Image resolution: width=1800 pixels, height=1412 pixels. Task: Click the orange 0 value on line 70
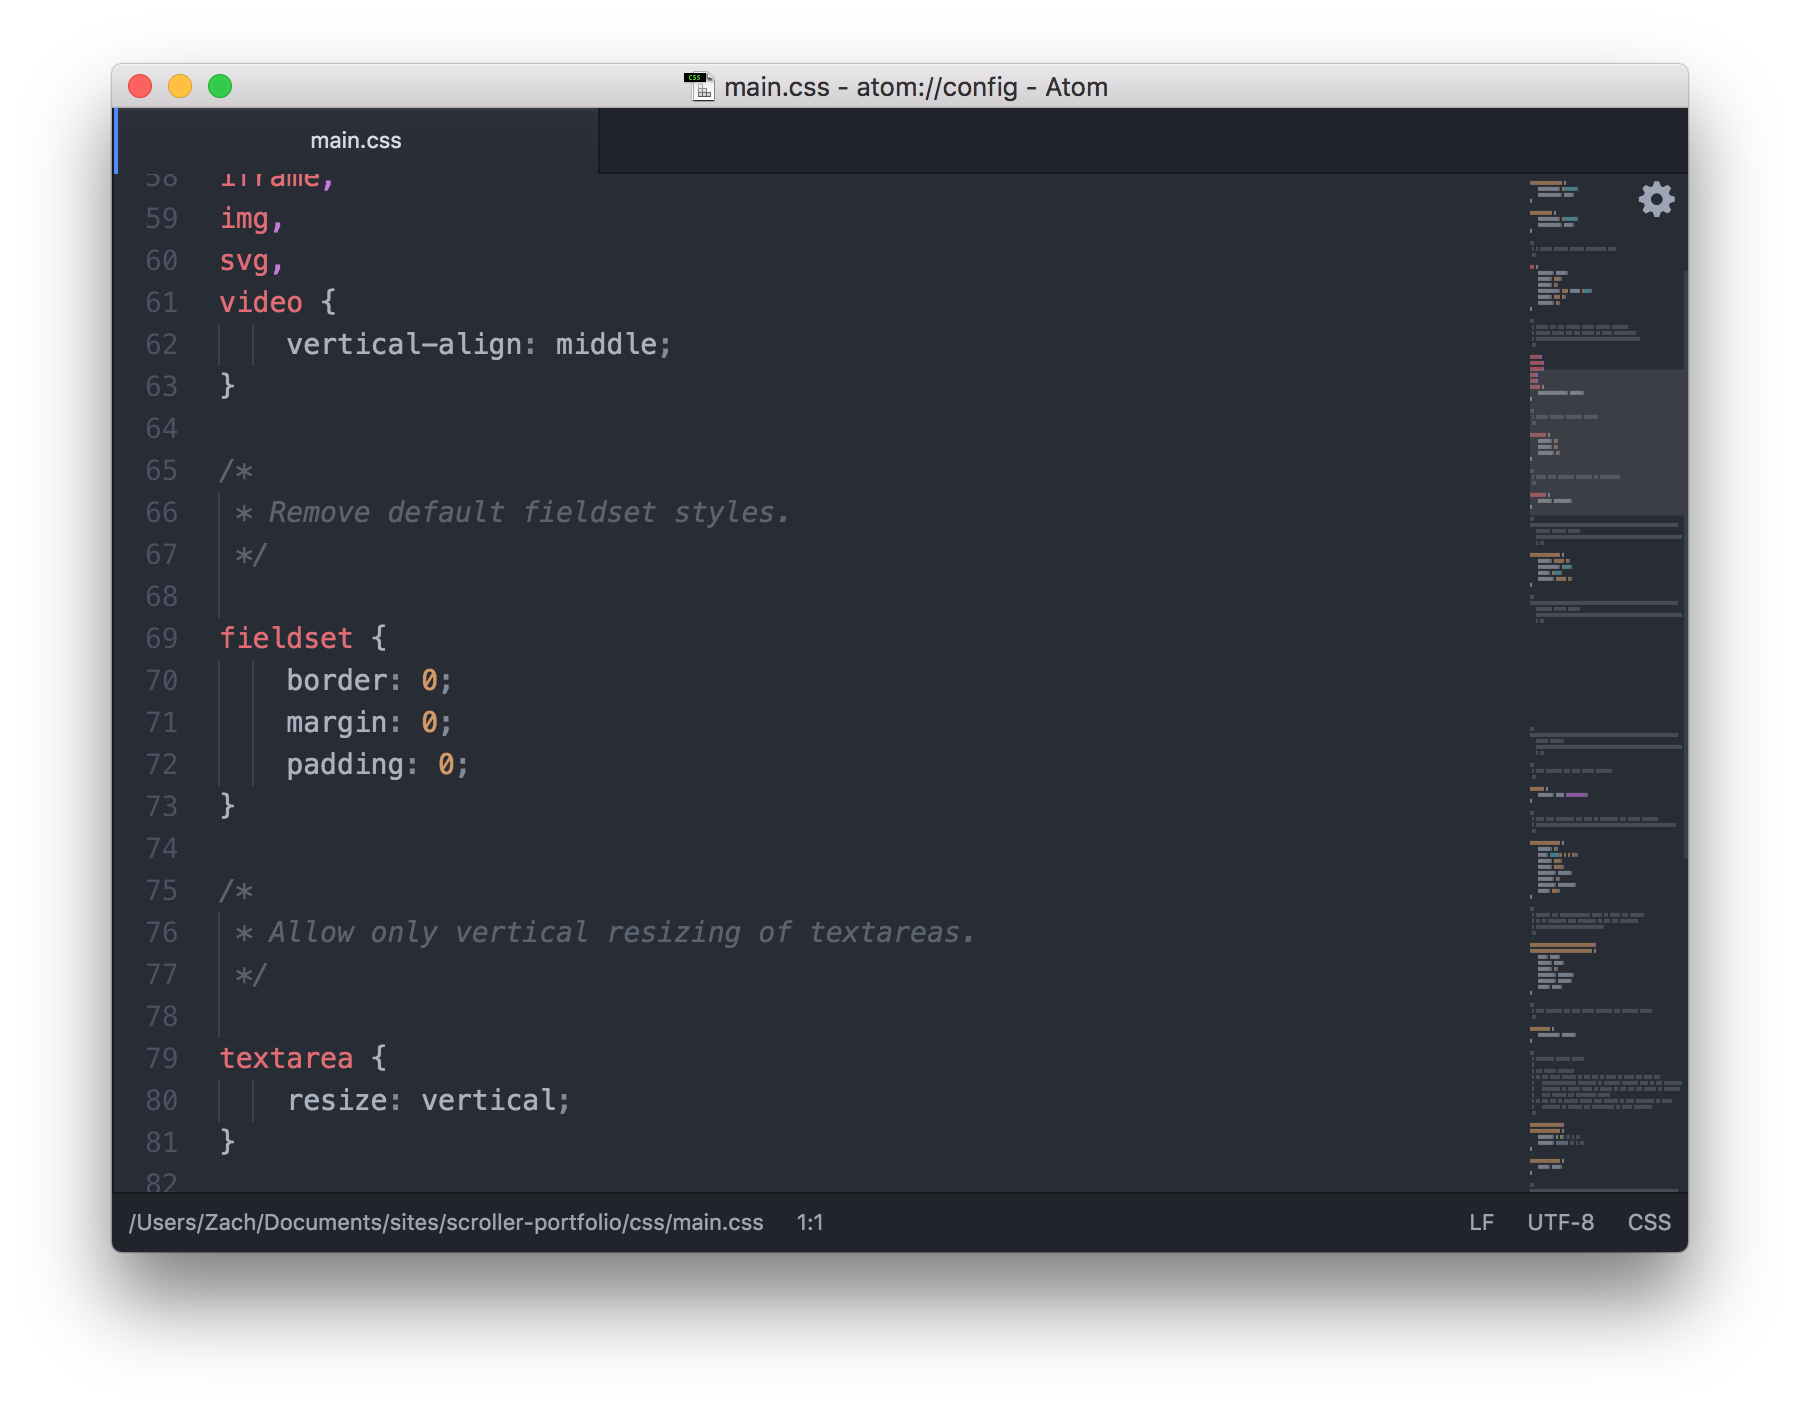pyautogui.click(x=429, y=680)
